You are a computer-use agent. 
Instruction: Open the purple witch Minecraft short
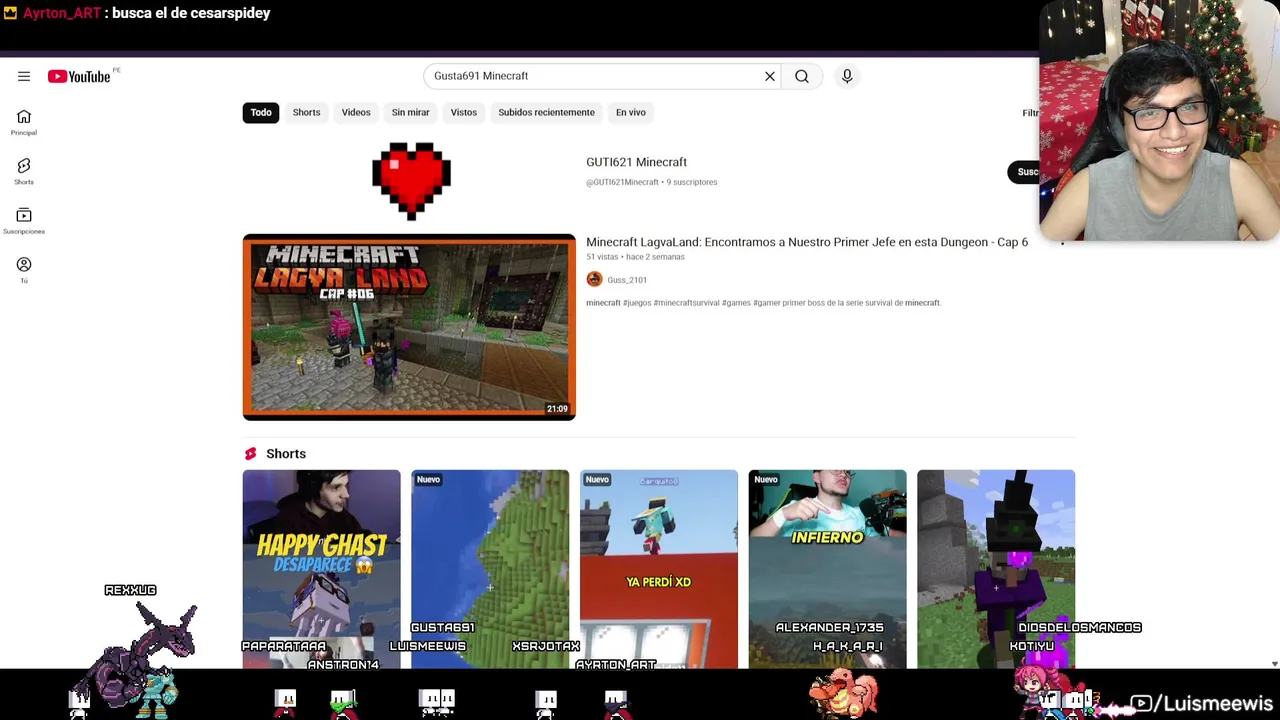pos(996,568)
